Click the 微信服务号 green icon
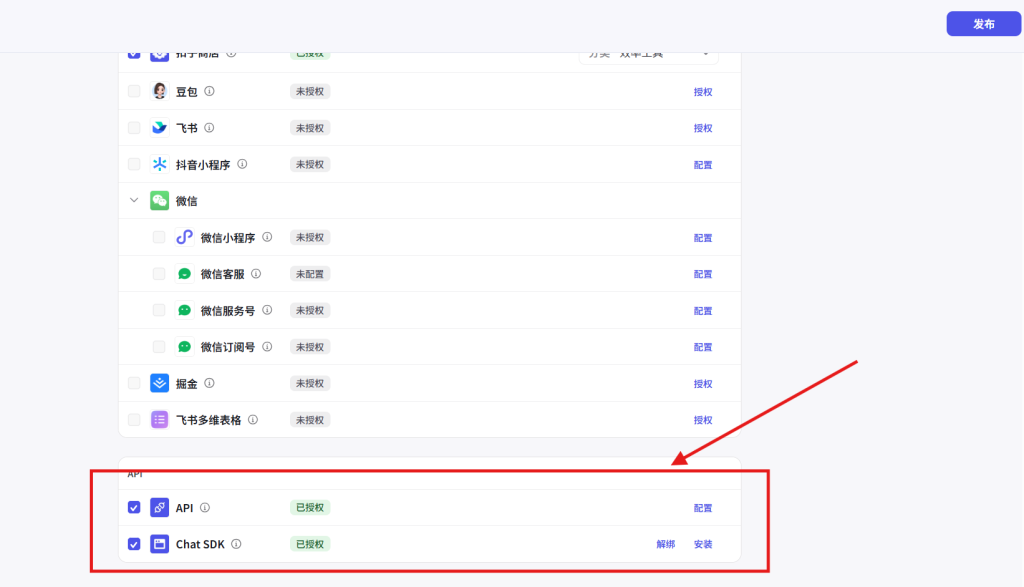This screenshot has height=587, width=1024. tap(184, 310)
